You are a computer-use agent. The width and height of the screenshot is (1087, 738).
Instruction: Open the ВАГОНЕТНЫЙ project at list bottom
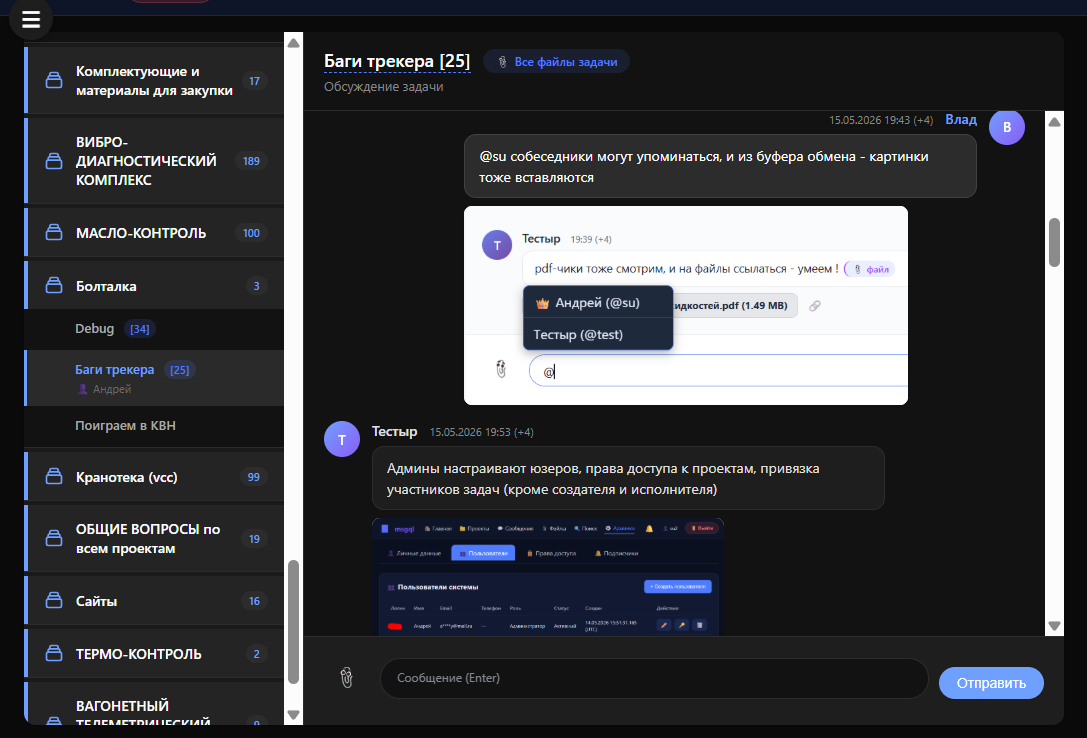155,705
